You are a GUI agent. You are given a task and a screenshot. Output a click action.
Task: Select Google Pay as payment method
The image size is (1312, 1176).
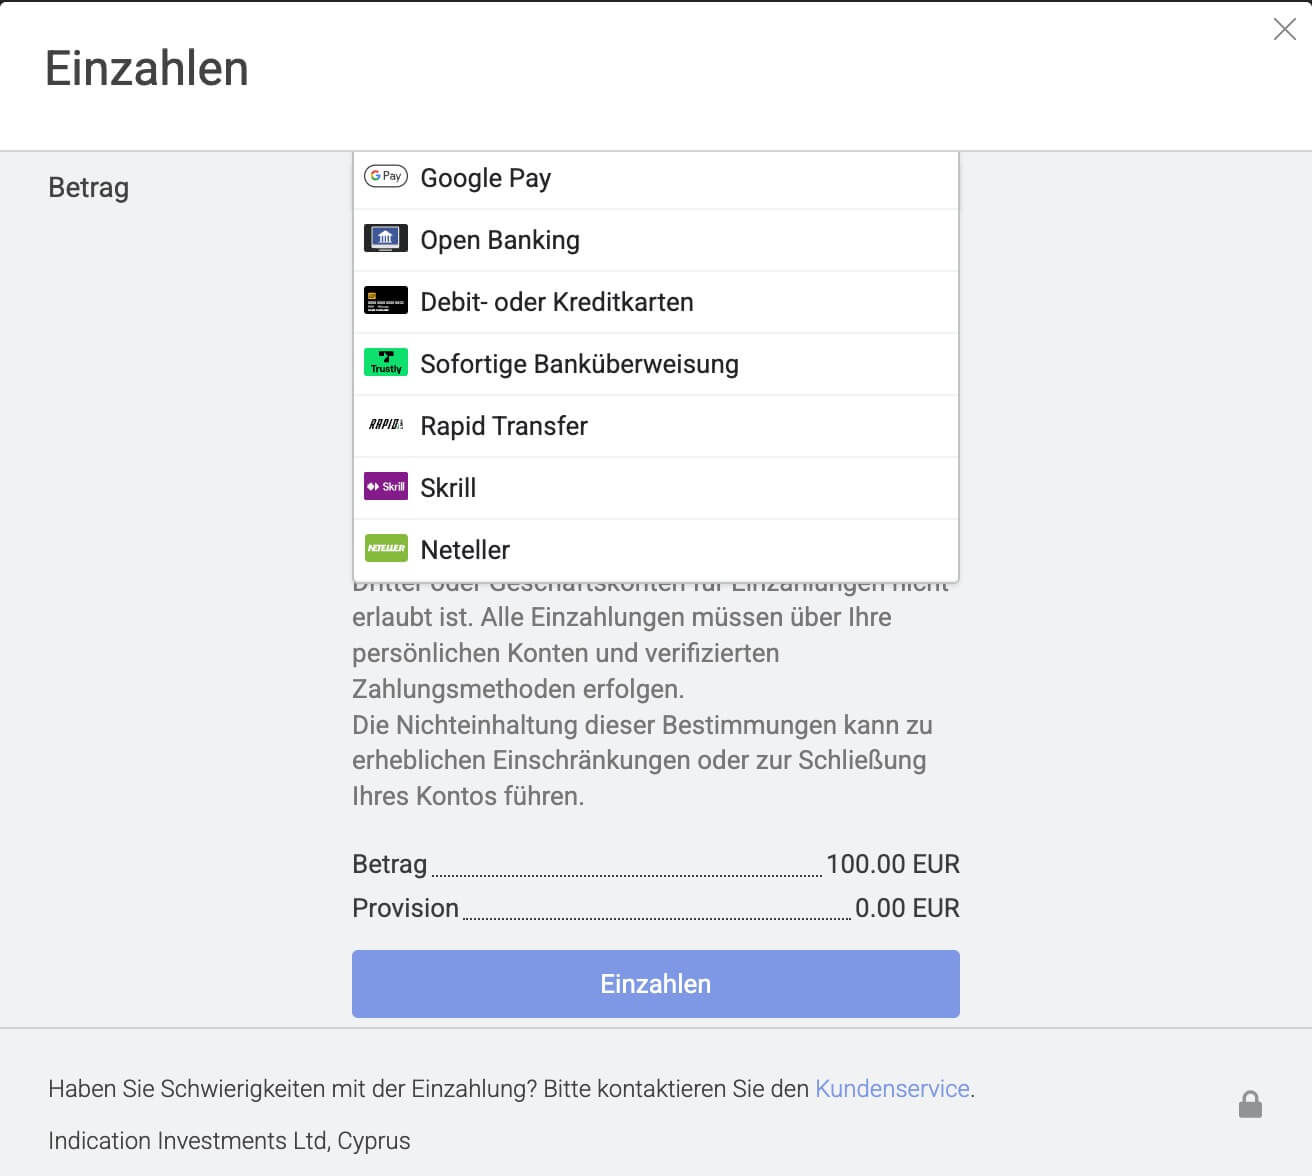[x=486, y=178]
